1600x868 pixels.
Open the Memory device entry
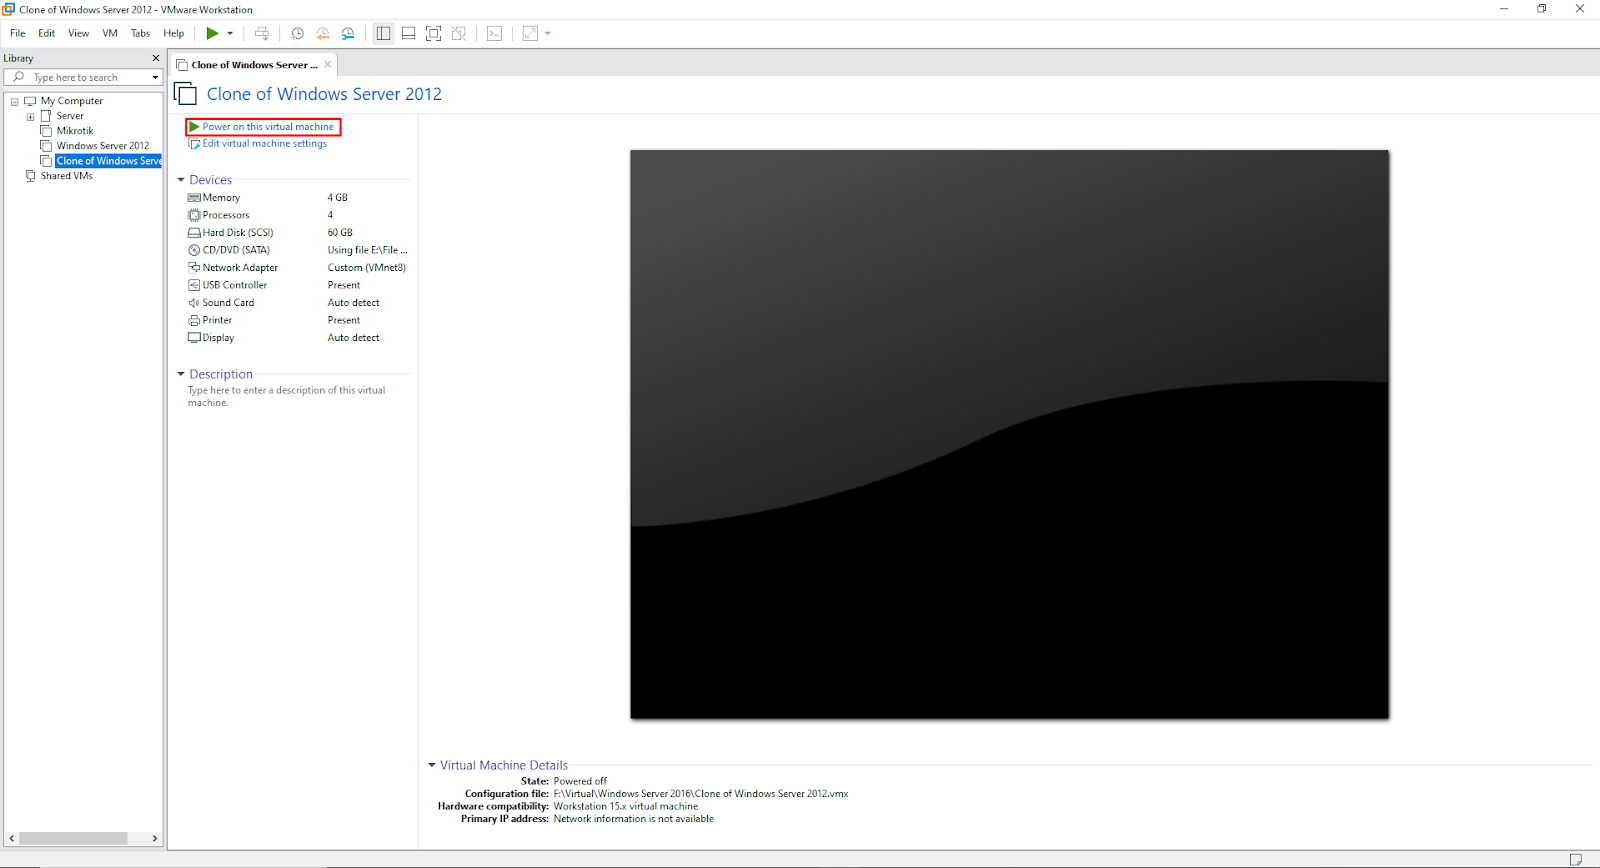221,198
